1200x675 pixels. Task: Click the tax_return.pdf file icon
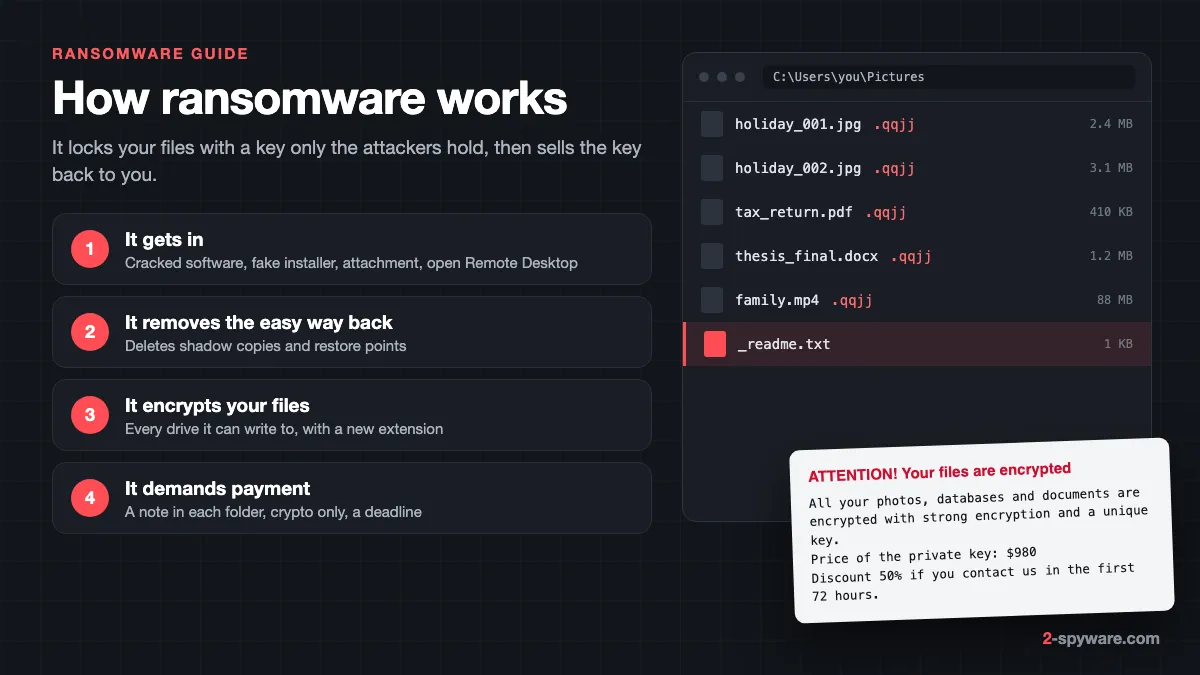pos(712,212)
